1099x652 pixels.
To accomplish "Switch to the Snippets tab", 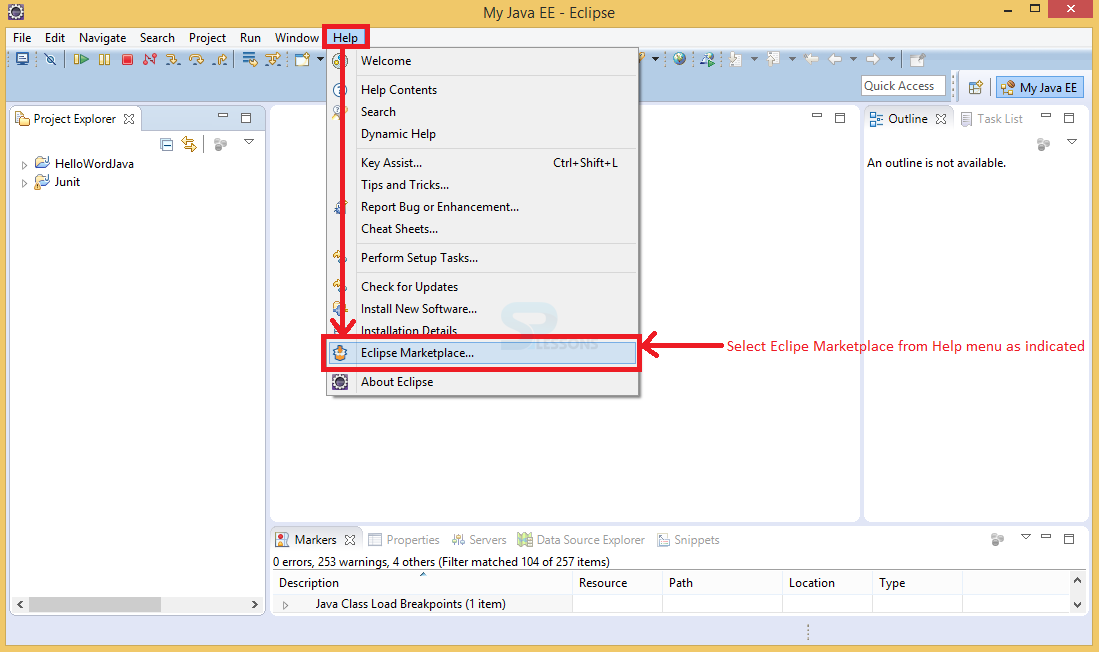I will click(688, 540).
